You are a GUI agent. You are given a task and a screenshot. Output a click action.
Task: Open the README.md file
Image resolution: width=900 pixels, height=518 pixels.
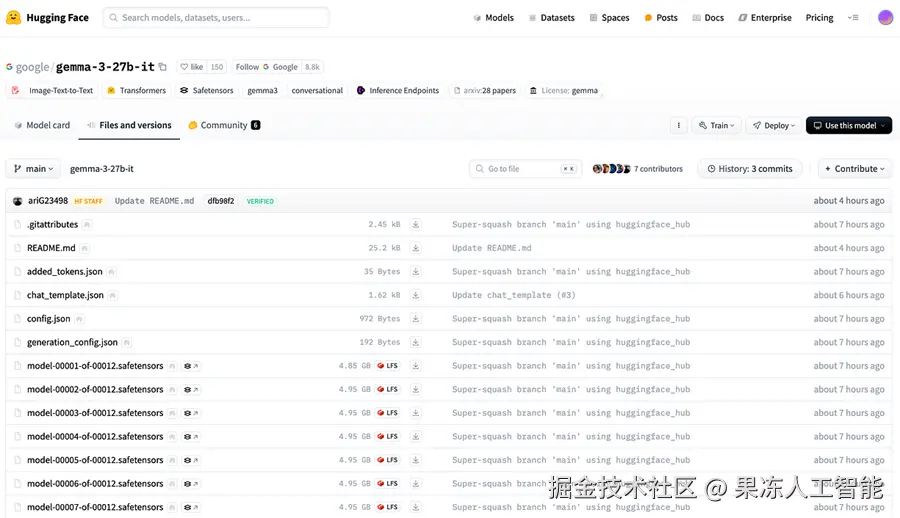(51, 248)
